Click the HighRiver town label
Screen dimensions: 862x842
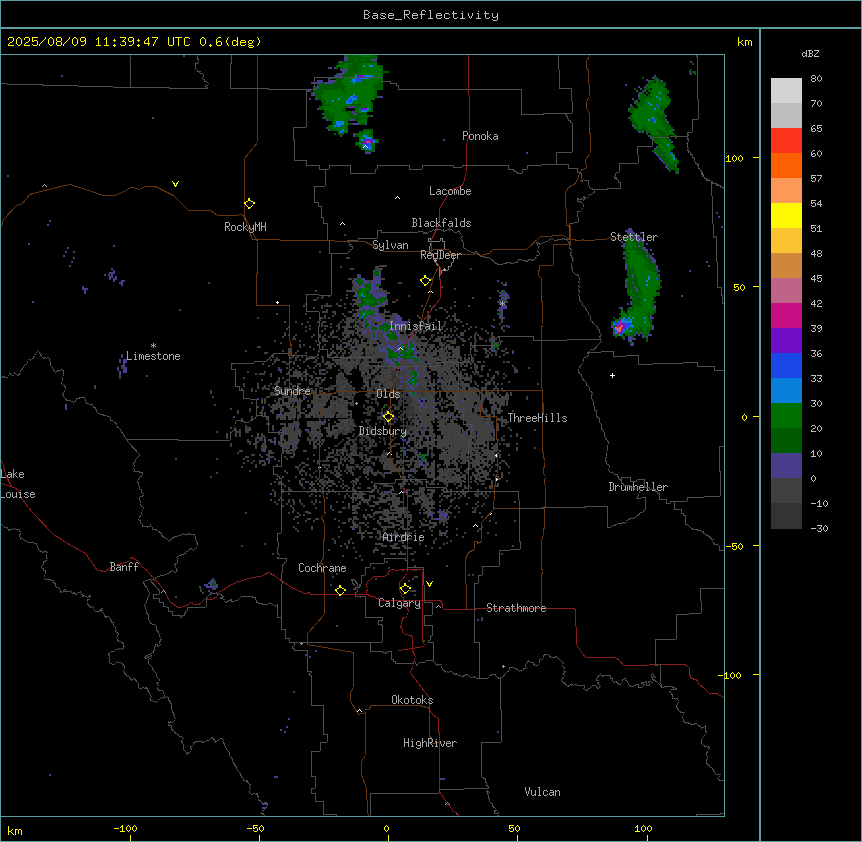[430, 743]
